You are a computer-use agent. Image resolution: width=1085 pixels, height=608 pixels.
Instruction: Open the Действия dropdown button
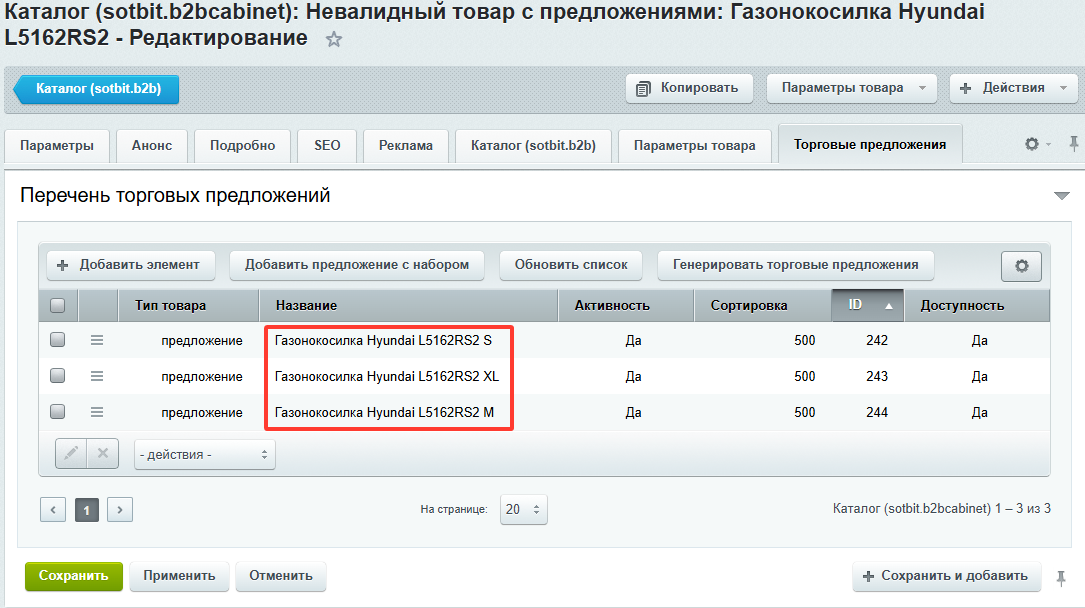[1014, 88]
